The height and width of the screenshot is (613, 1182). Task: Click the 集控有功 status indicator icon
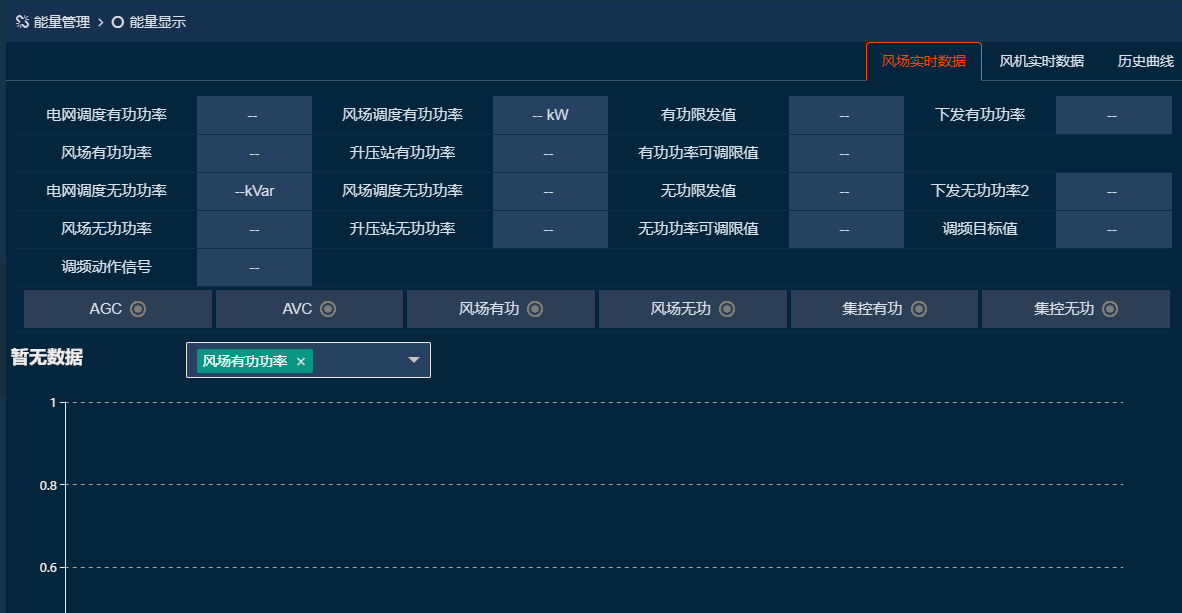918,309
